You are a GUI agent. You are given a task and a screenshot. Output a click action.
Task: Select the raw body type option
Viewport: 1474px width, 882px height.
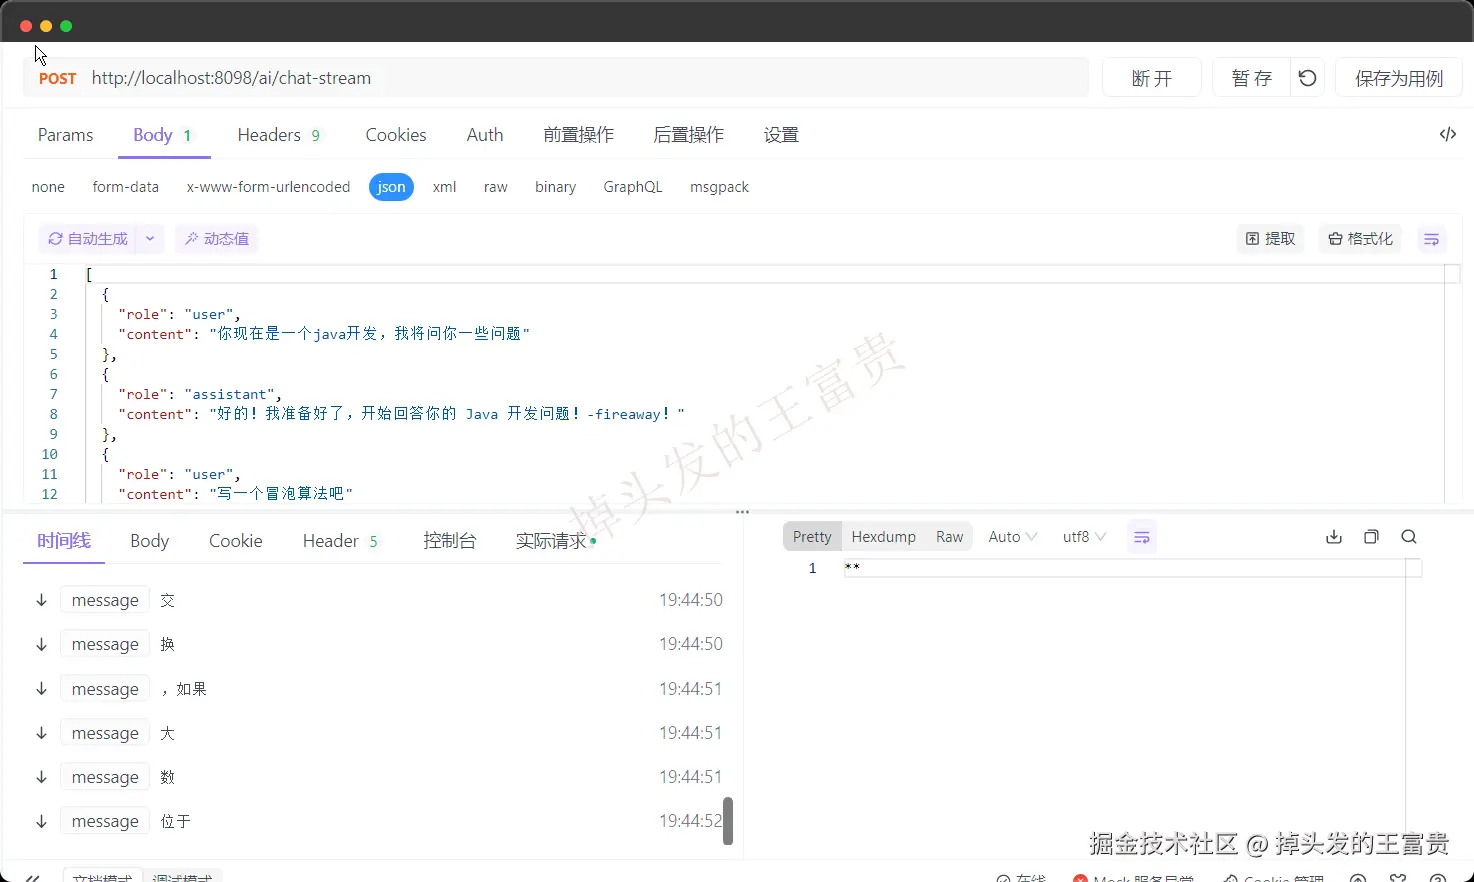point(496,187)
